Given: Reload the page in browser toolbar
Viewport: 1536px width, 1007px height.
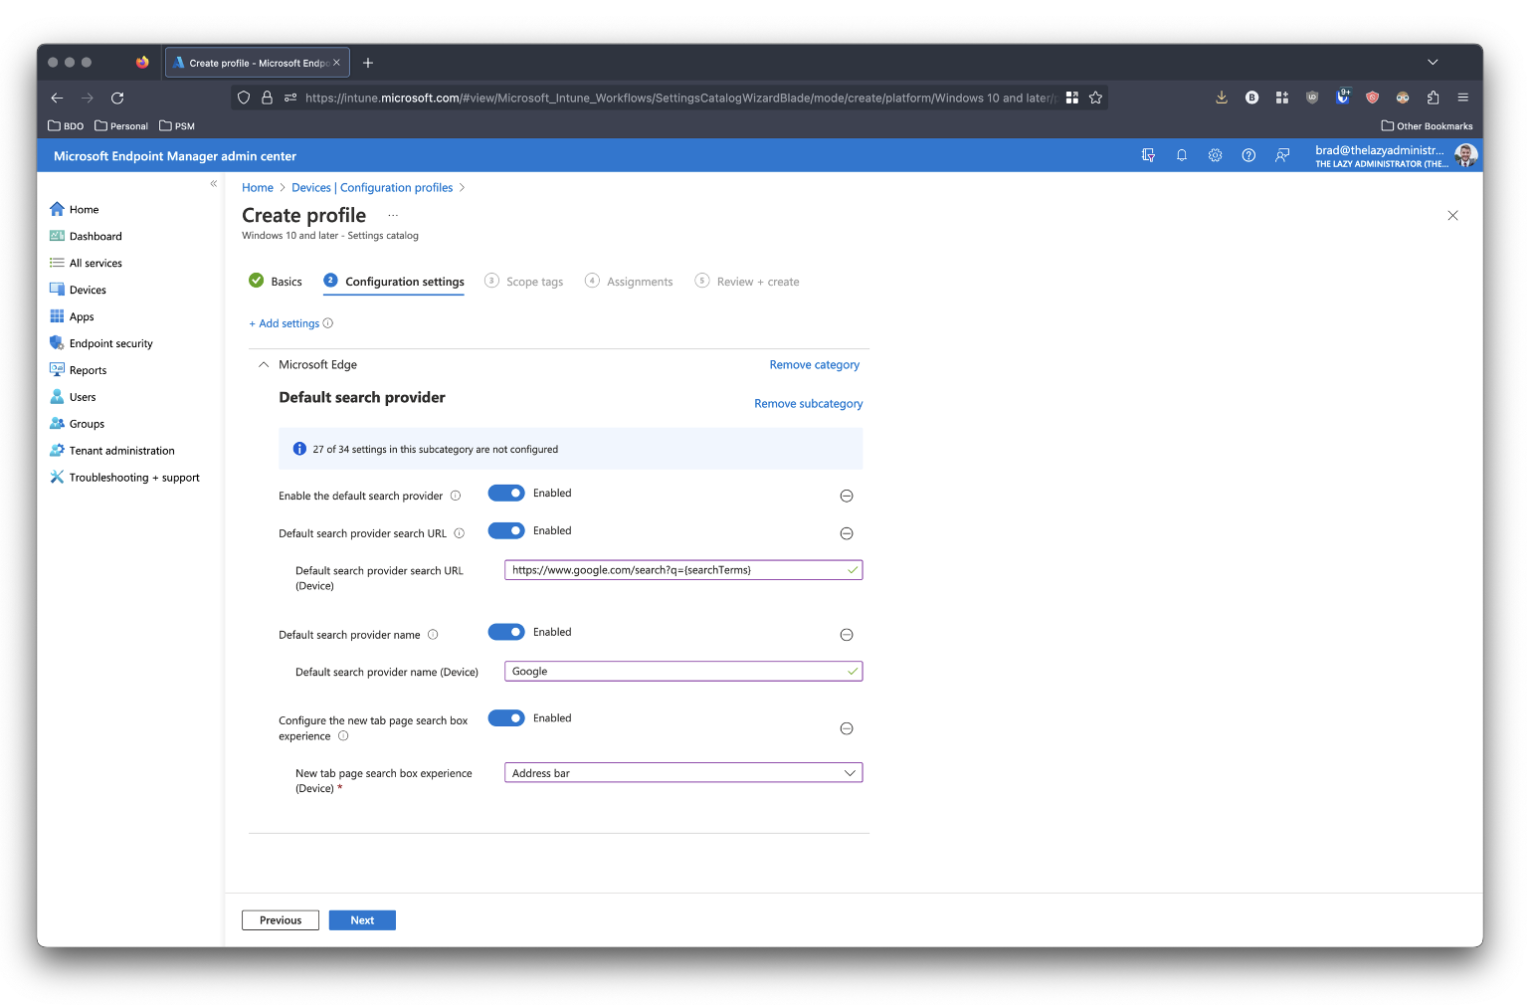Looking at the screenshot, I should tap(117, 98).
